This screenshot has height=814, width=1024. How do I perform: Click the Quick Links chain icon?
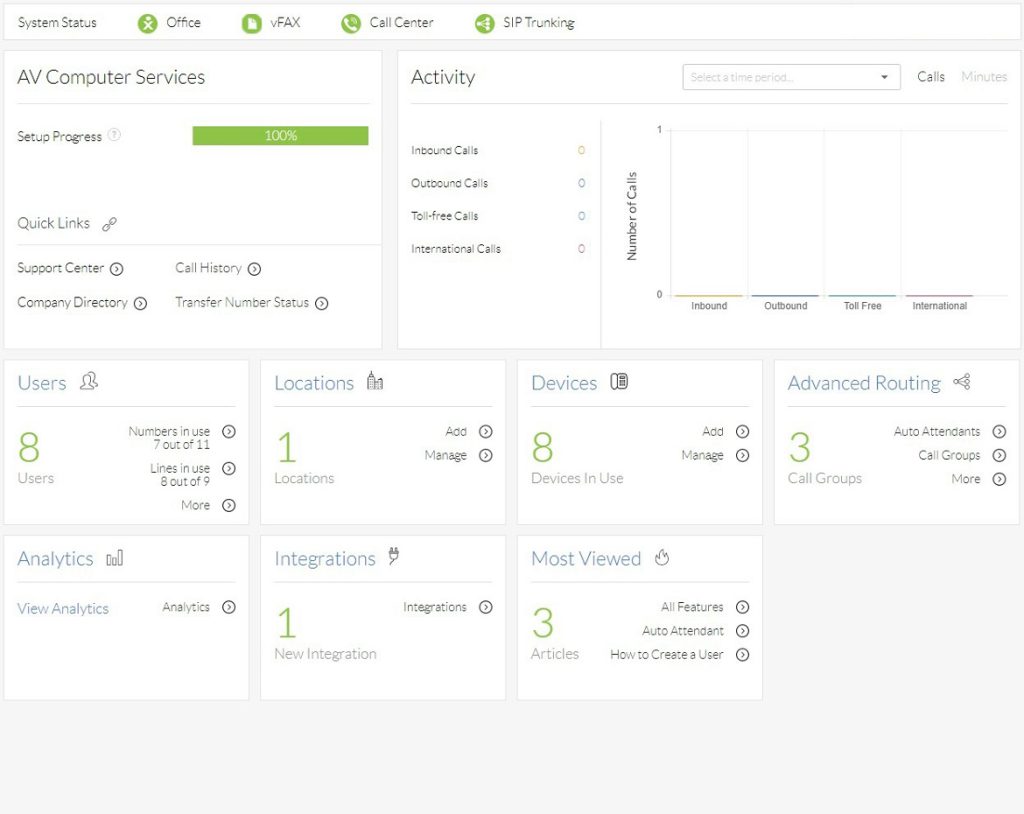(109, 224)
